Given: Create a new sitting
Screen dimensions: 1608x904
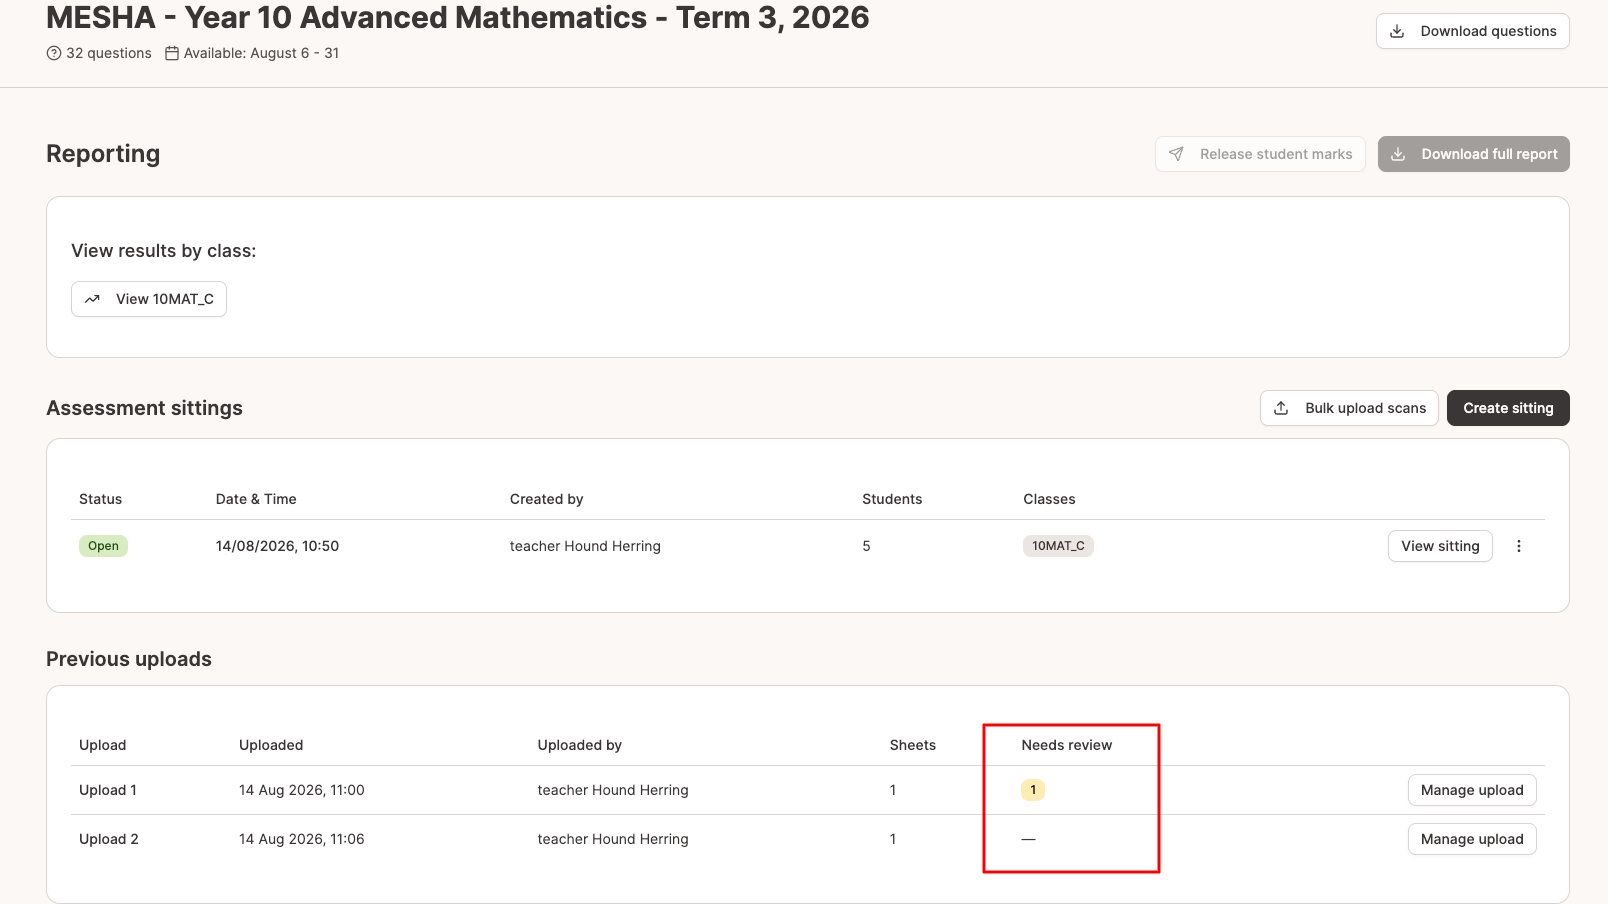Looking at the screenshot, I should pos(1508,408).
